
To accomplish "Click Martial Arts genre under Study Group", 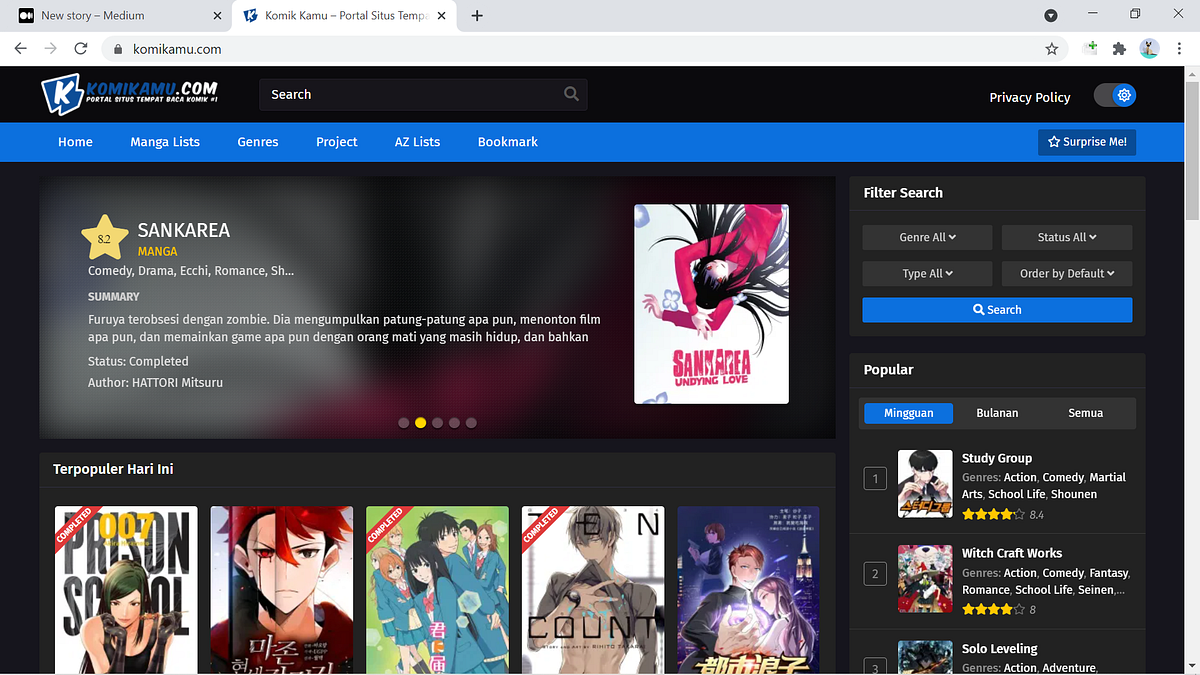I will 1044,486.
